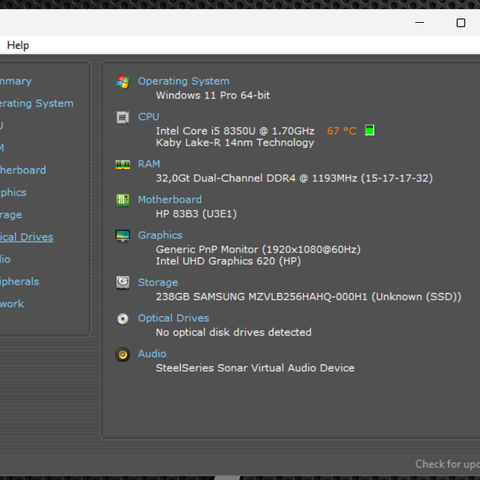Open the Optical Drives section heading
Screen dimensions: 480x480
173,318
